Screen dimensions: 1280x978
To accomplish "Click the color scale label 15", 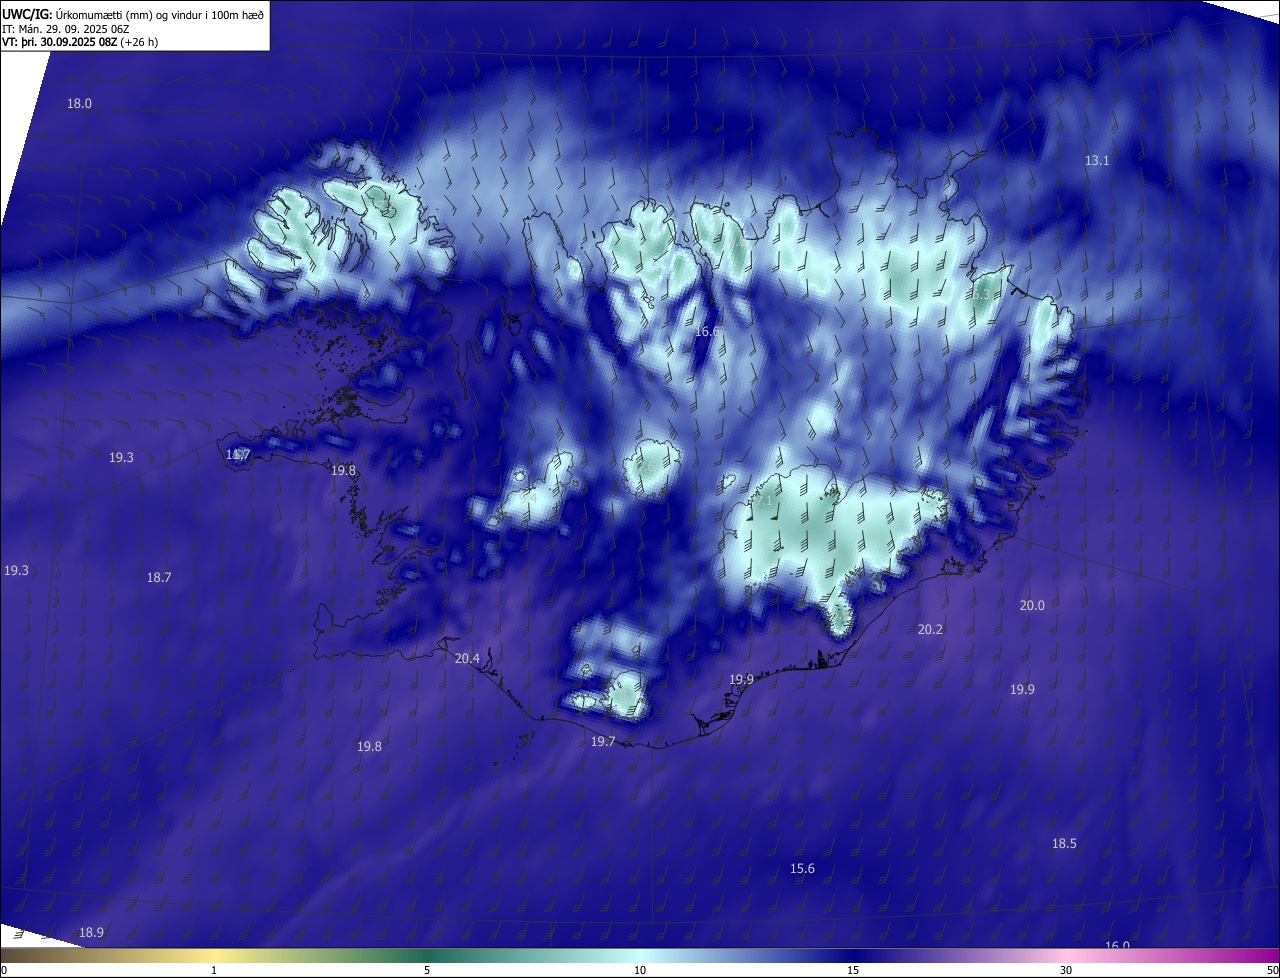I will click(853, 971).
